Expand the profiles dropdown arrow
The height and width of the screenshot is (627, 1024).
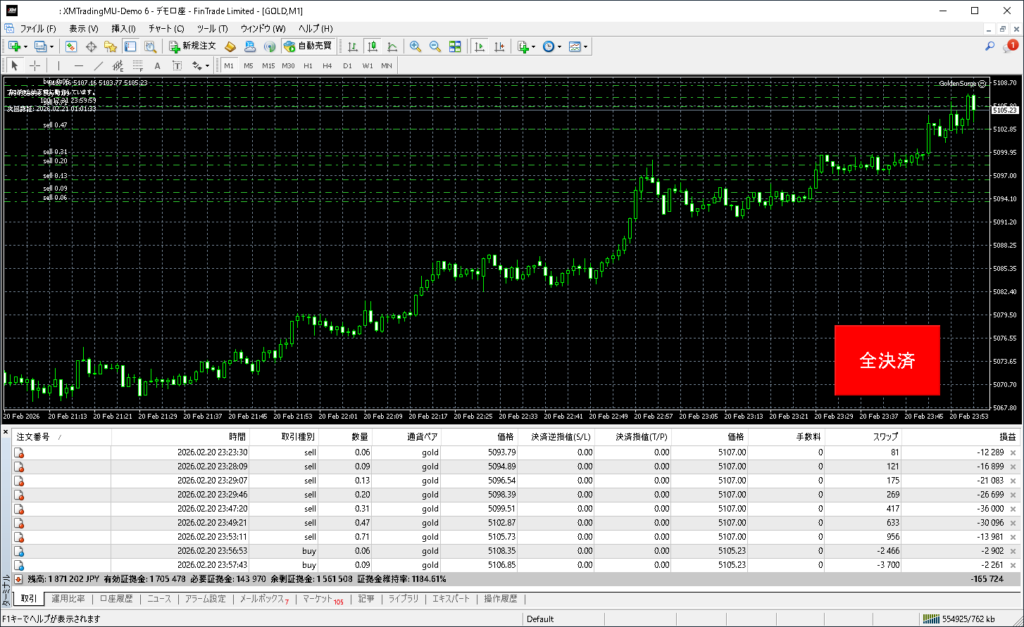(50, 46)
